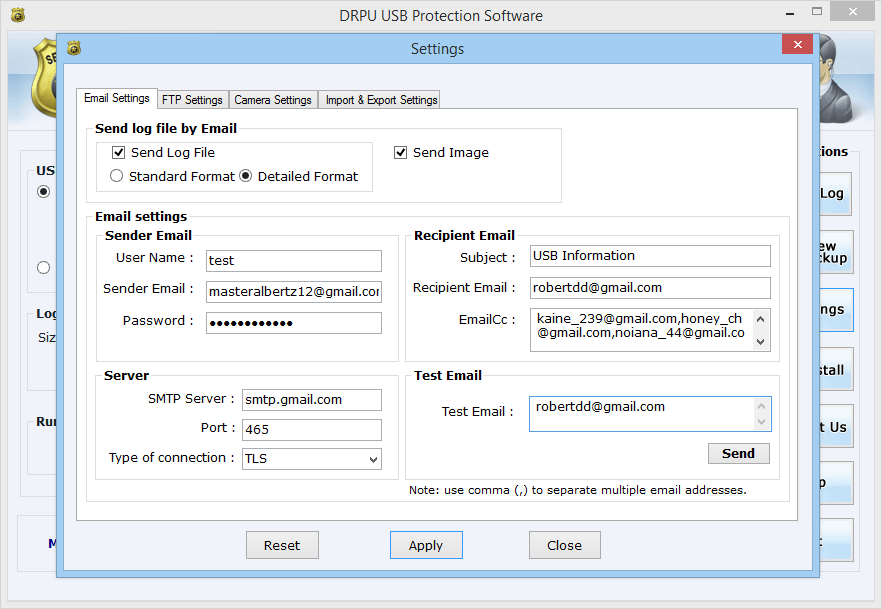This screenshot has height=609, width=882.
Task: Click the User Name input field
Action: (x=294, y=261)
